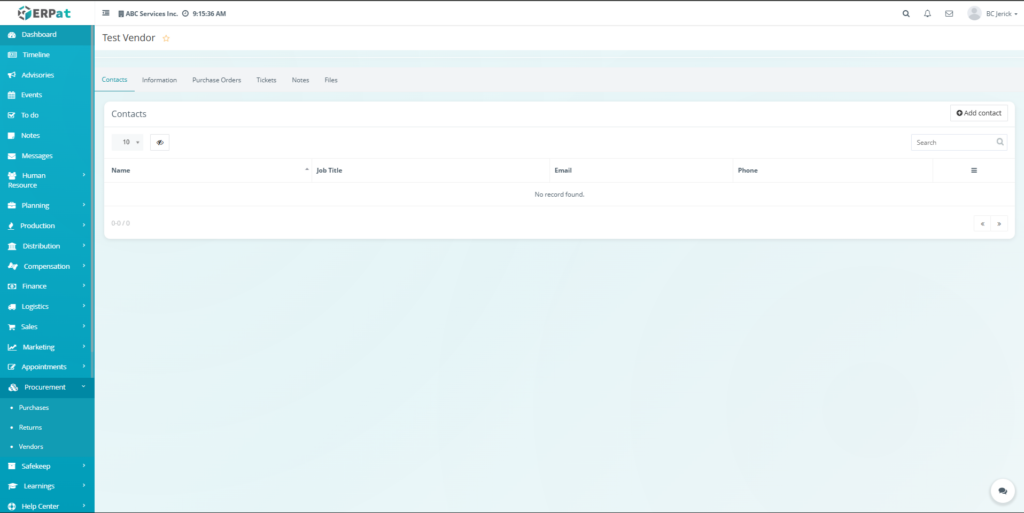Click the search magnifier icon in top bar
This screenshot has height=513, width=1024.
point(906,14)
